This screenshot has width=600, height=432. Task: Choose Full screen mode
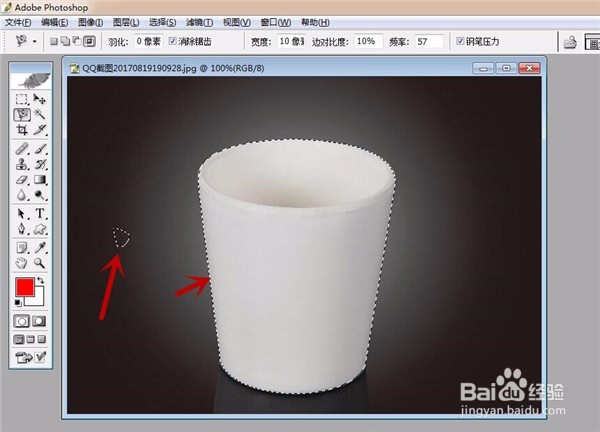[x=42, y=339]
